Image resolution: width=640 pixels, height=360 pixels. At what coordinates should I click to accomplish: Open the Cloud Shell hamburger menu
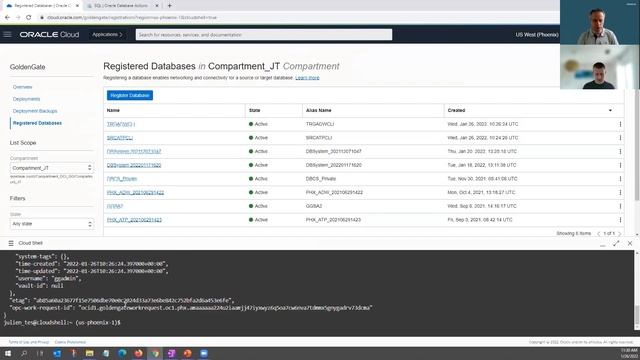point(11,243)
